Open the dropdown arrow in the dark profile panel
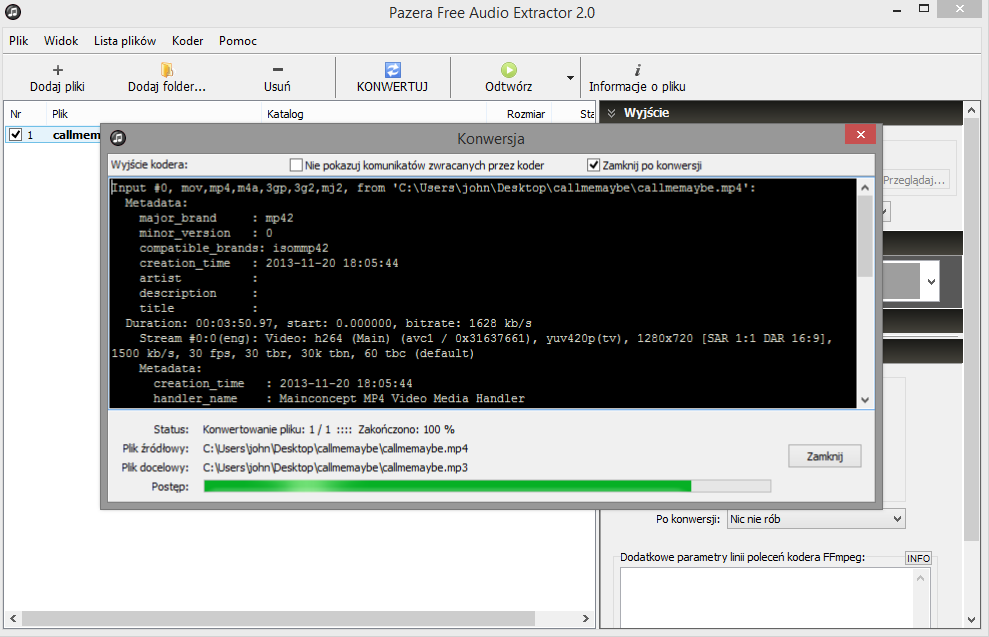Screen dimensions: 989x637 pos(932,282)
